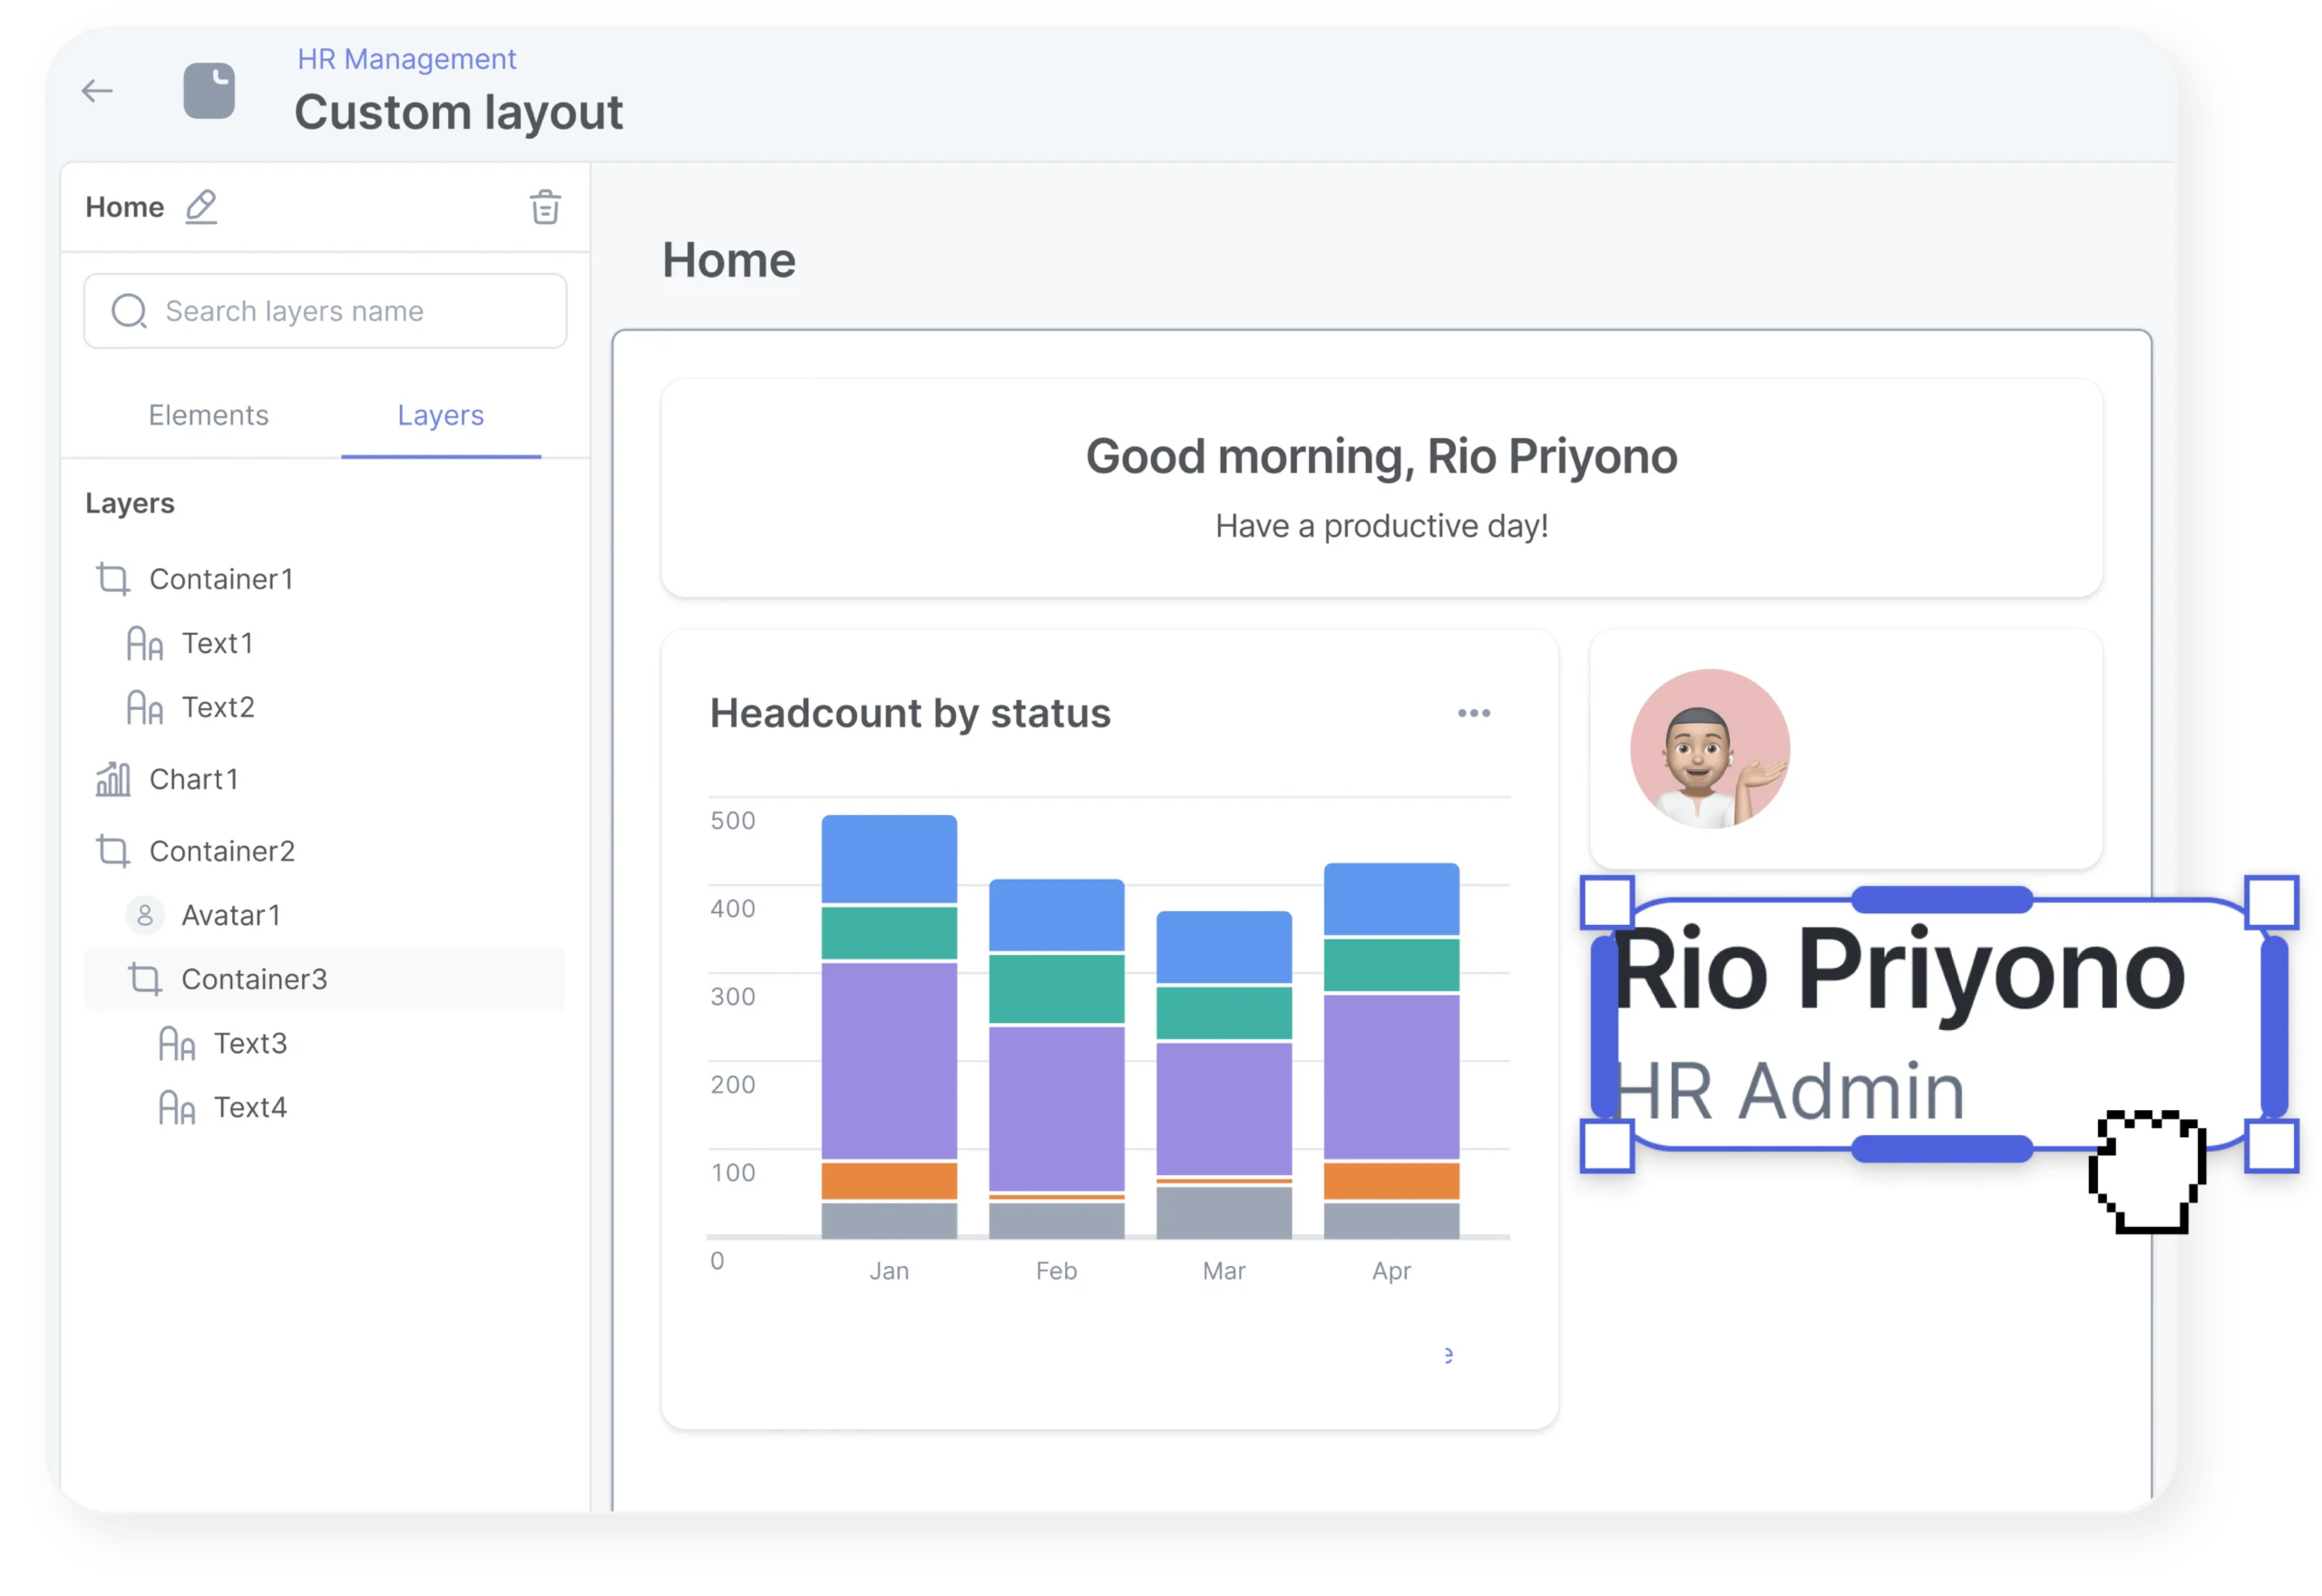
Task: Open the HR Management breadcrumb link
Action: pyautogui.click(x=406, y=59)
